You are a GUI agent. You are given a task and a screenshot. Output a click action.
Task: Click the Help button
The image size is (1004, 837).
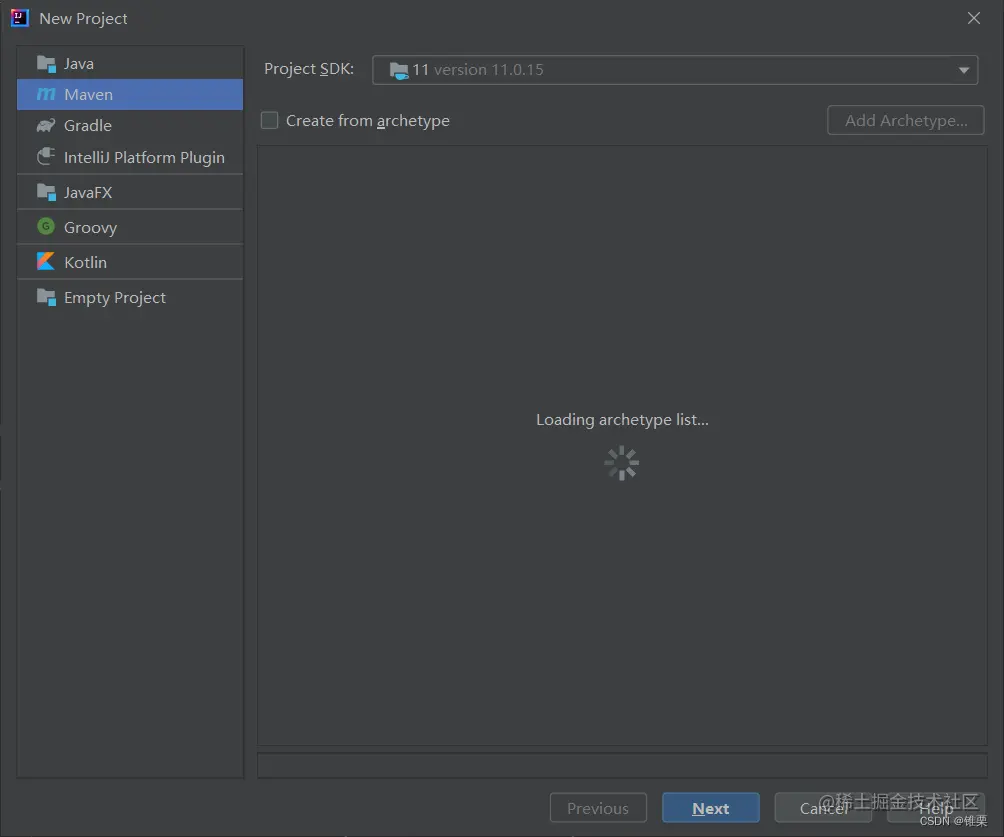(x=935, y=808)
